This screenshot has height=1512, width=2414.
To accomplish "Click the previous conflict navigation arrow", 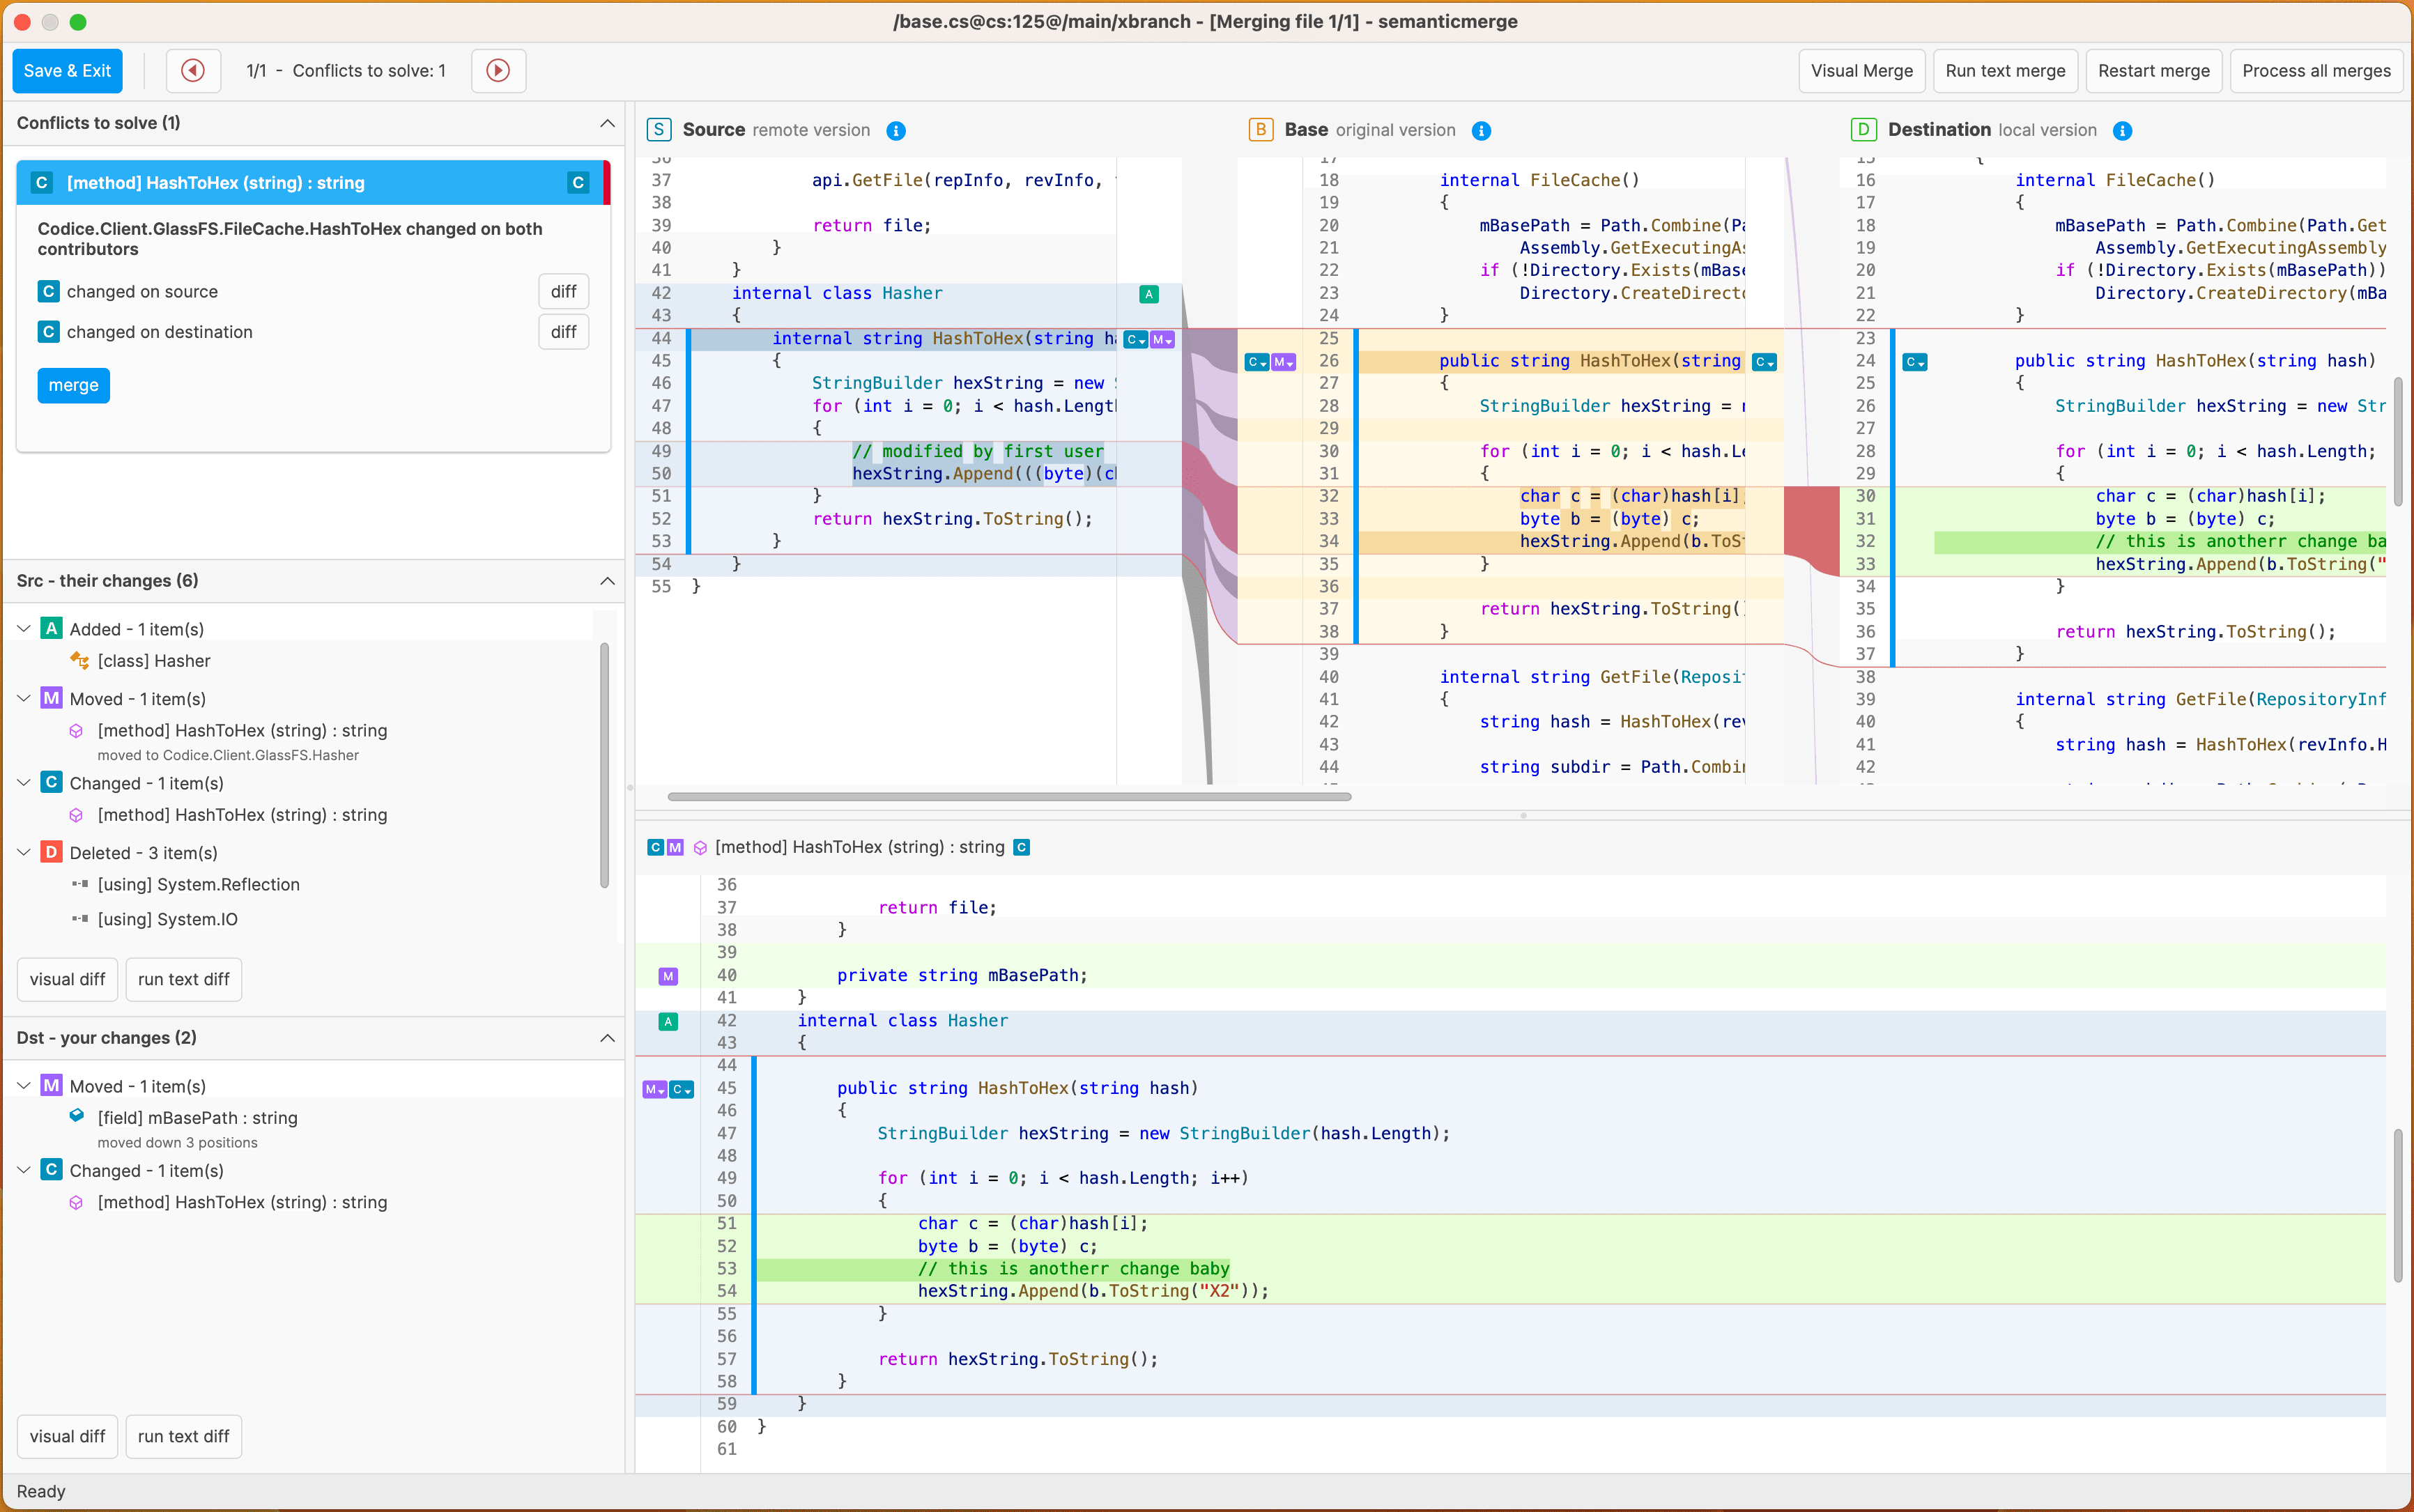I will [x=193, y=70].
